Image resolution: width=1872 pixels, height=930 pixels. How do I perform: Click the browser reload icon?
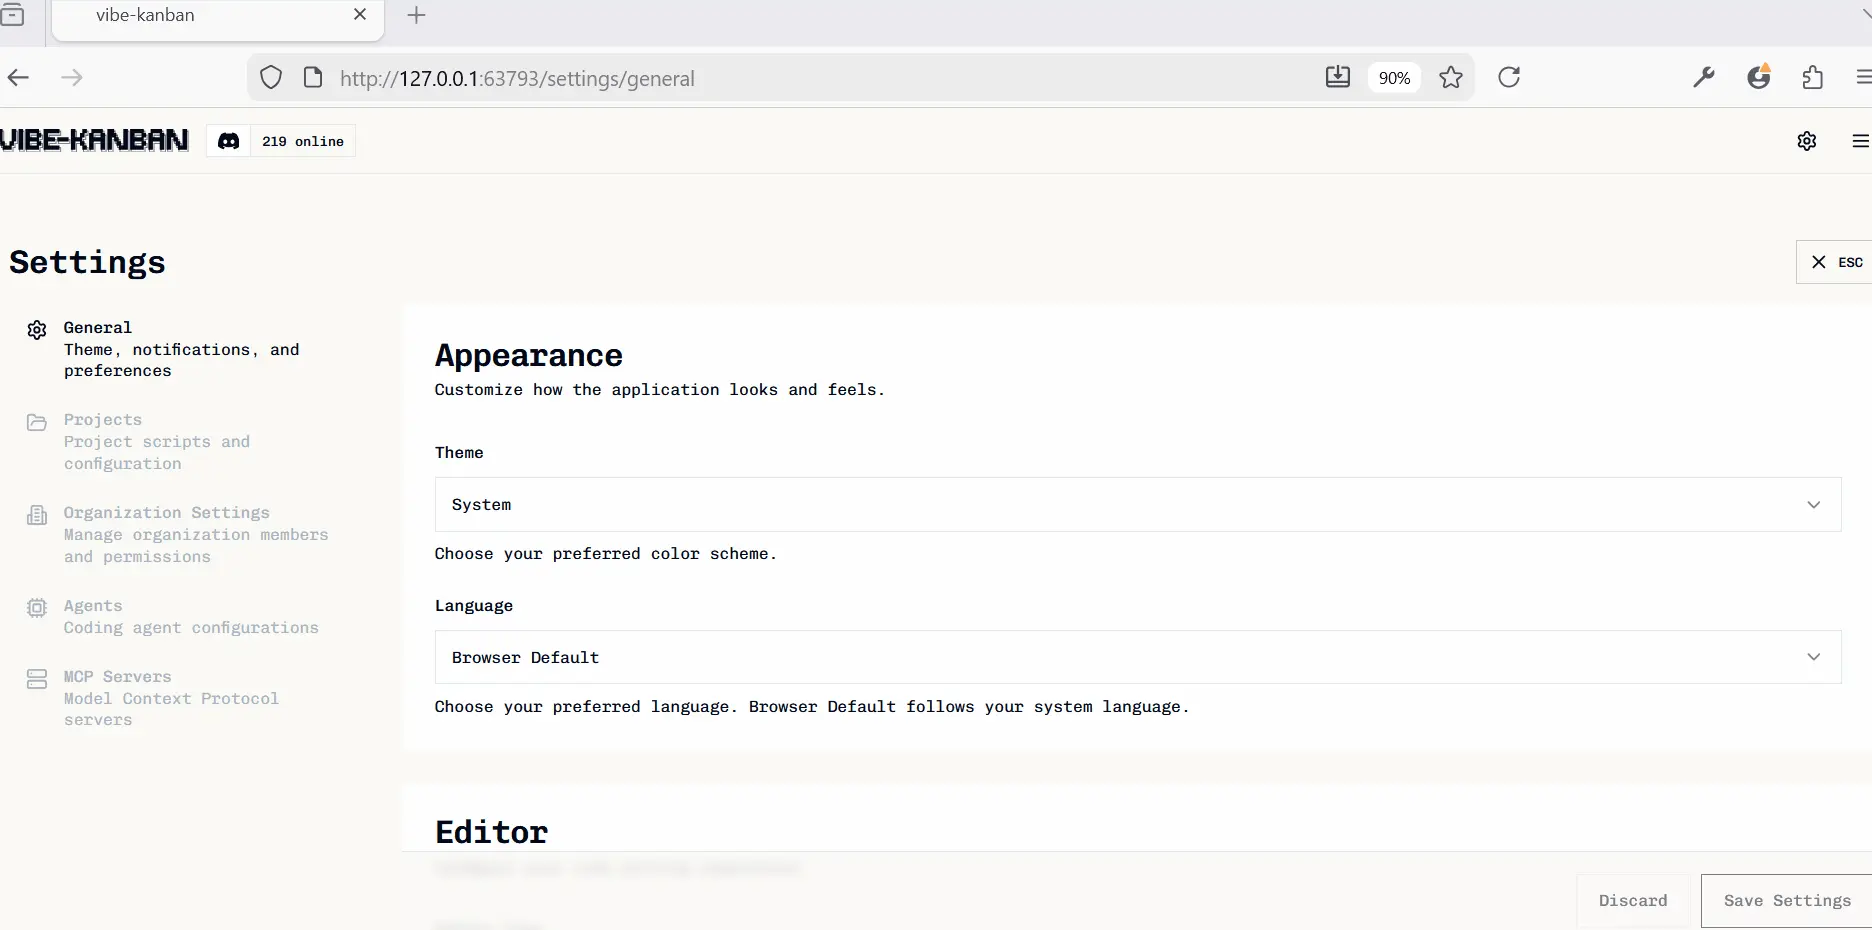point(1509,78)
